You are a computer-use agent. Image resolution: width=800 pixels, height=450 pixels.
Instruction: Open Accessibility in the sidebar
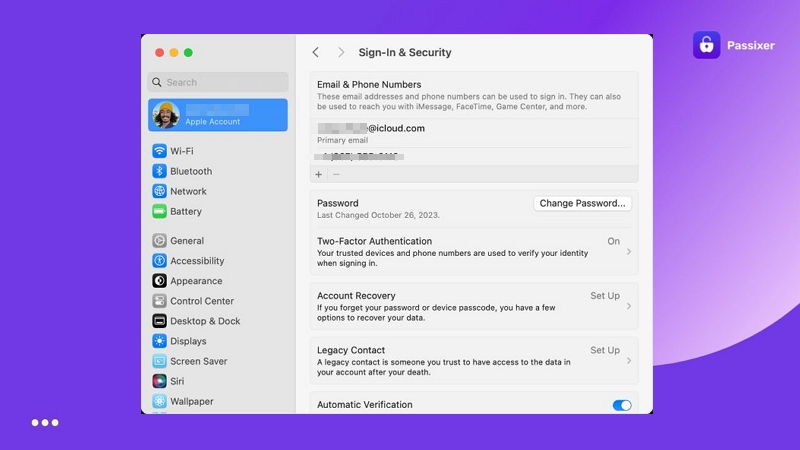pos(218,261)
